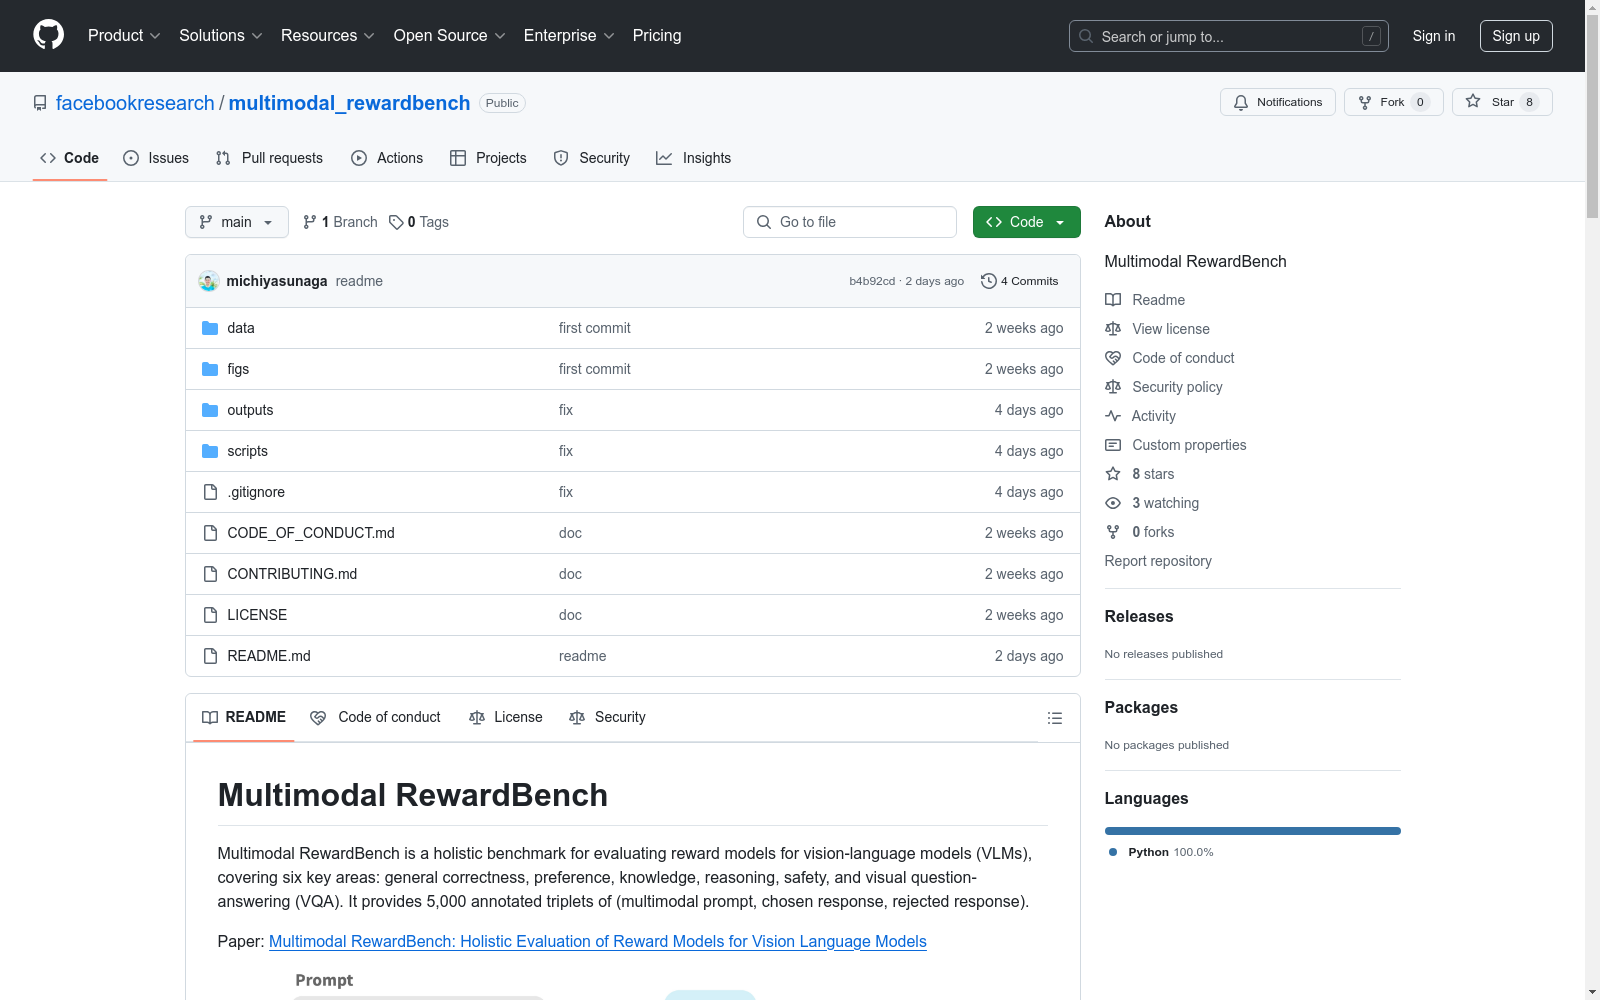Open the figs folder icon

210,369
